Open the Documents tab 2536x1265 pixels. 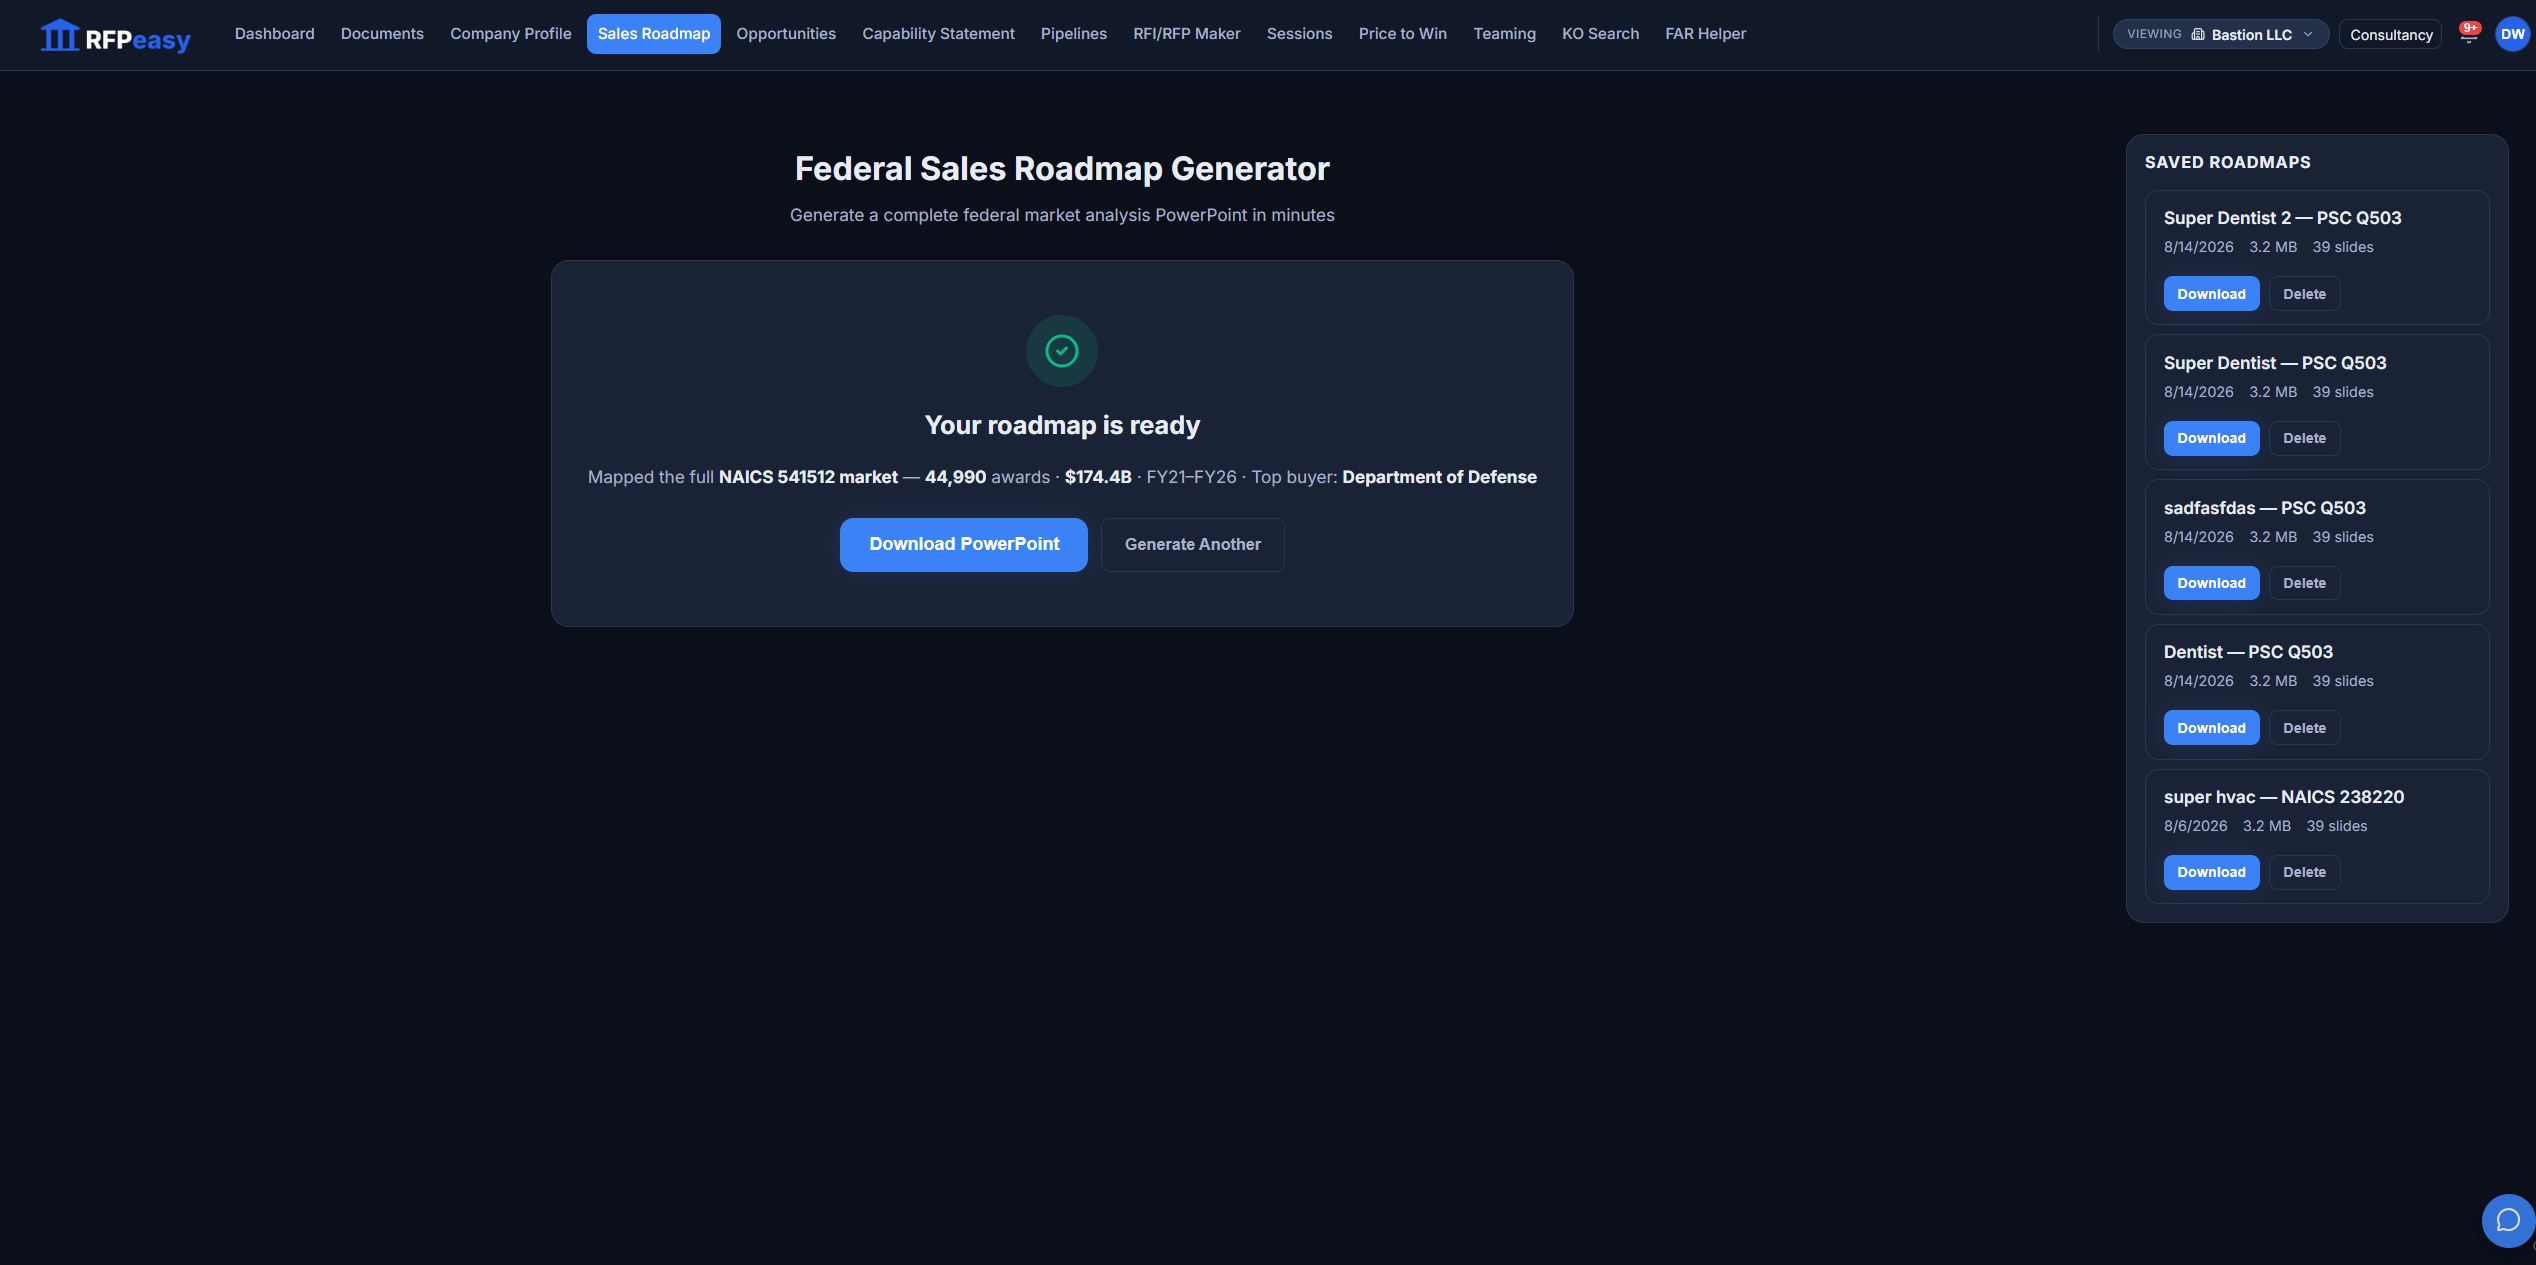coord(382,34)
